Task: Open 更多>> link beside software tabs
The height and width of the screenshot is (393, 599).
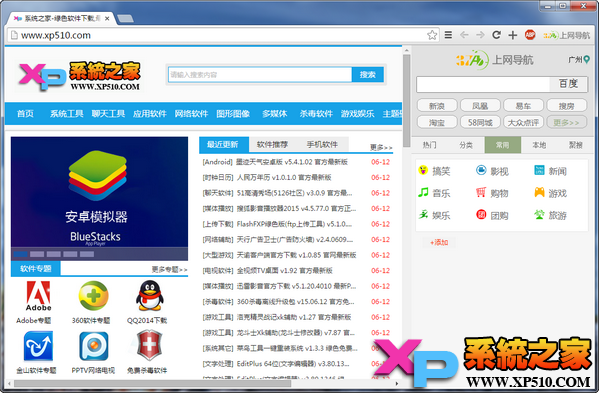Action: 381,147
